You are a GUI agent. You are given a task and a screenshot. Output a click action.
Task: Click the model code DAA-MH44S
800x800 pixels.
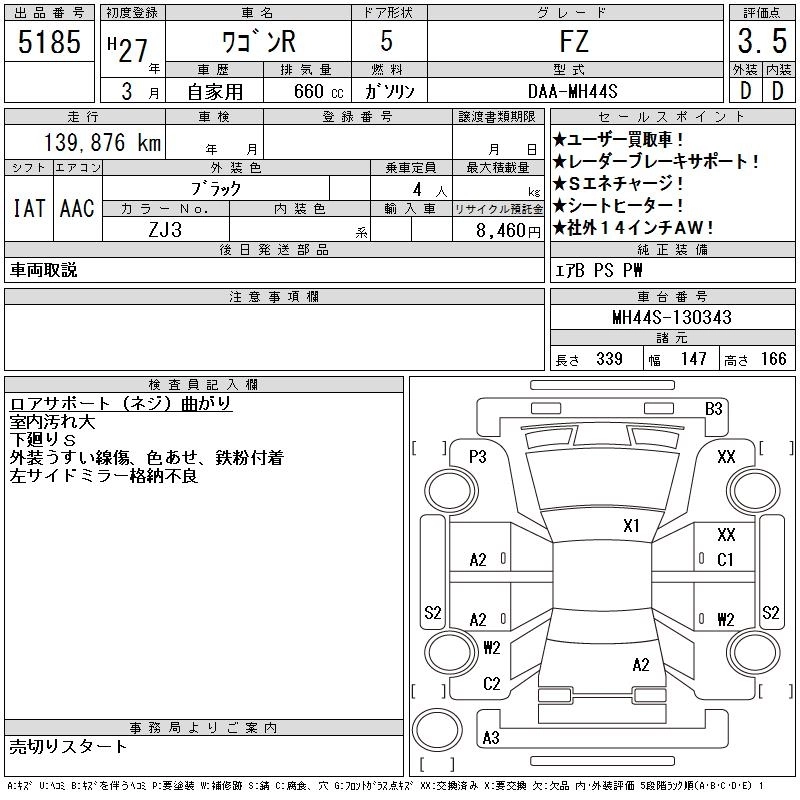click(x=573, y=92)
